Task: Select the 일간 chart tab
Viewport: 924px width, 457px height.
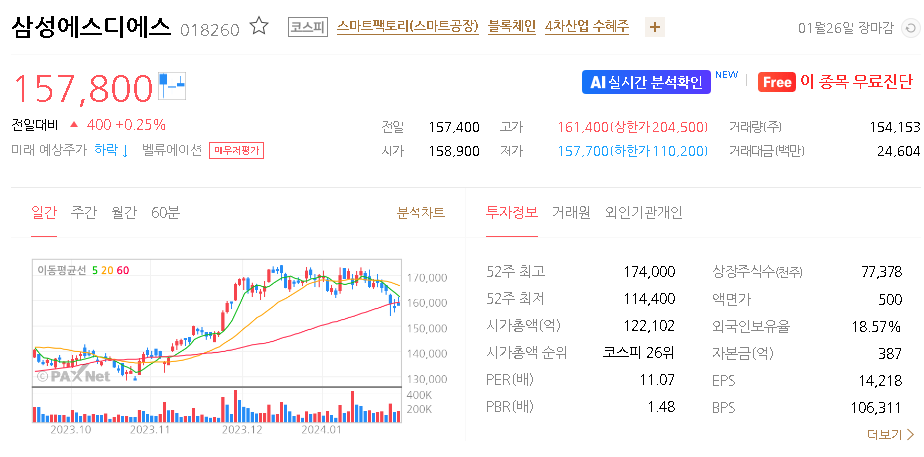Action: 44,213
